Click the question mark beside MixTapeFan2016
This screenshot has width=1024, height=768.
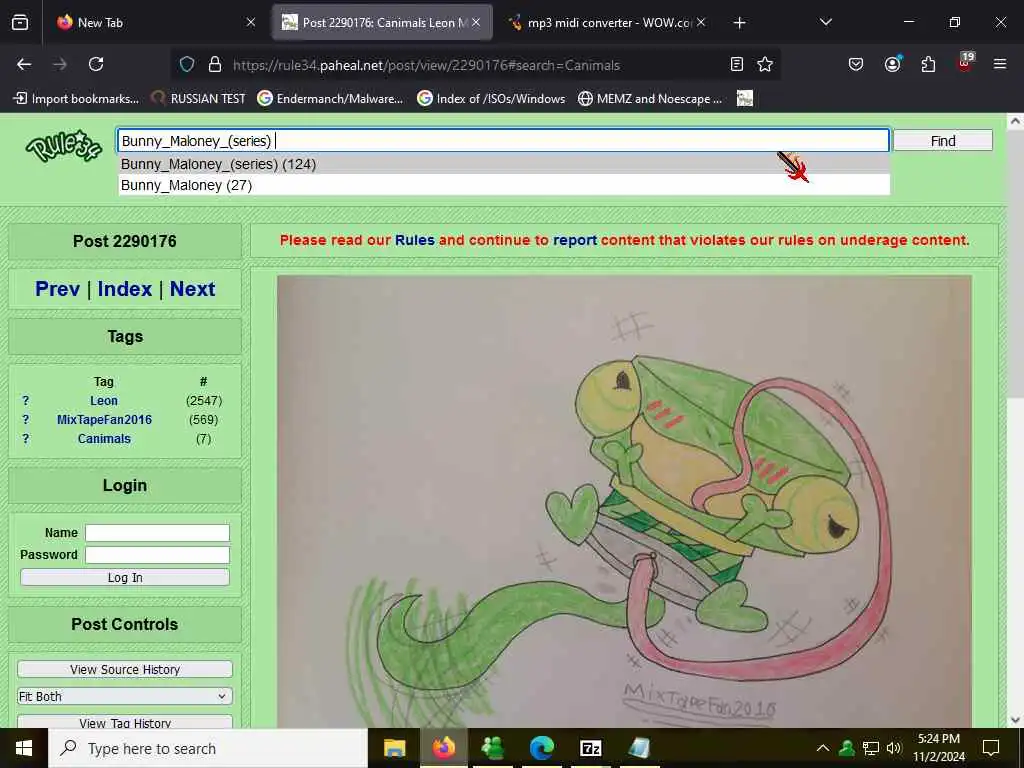[25, 419]
